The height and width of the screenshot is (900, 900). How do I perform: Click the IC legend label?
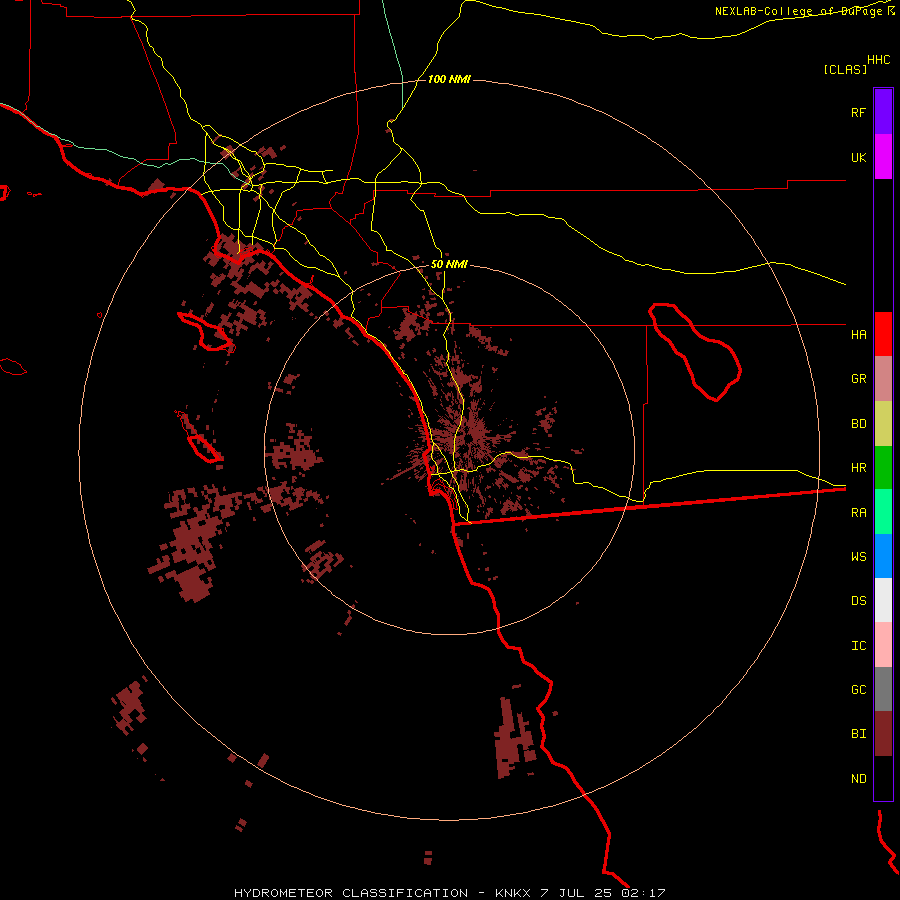point(858,646)
